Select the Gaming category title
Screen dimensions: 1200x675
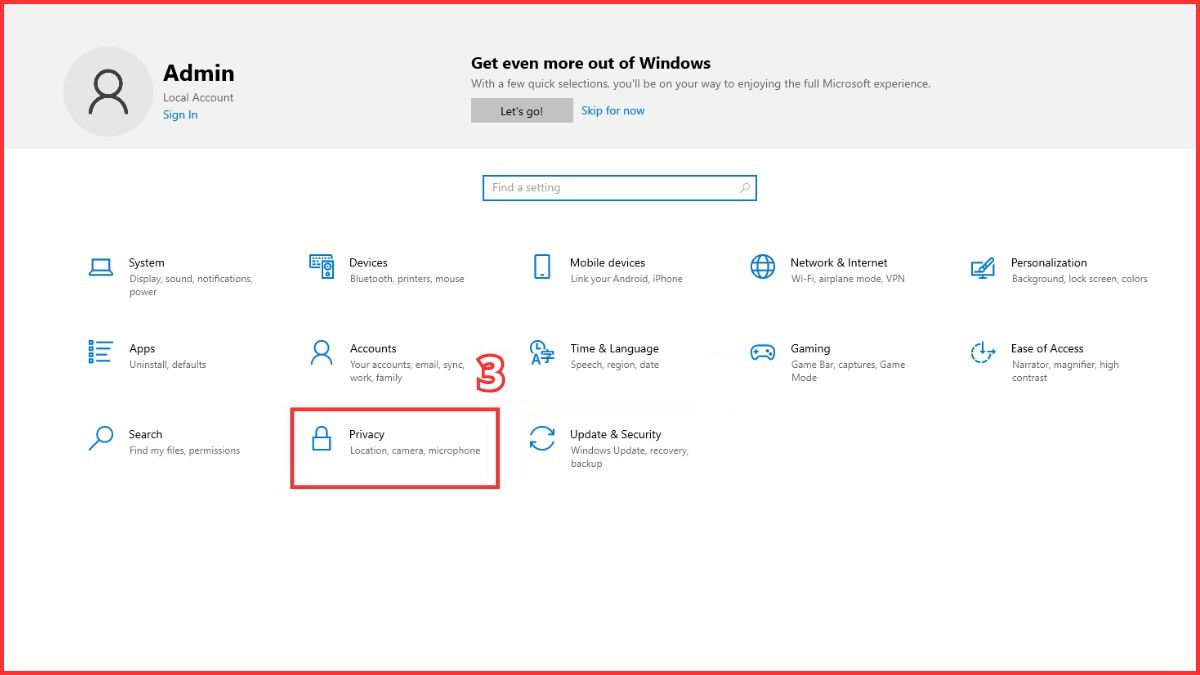tap(810, 349)
